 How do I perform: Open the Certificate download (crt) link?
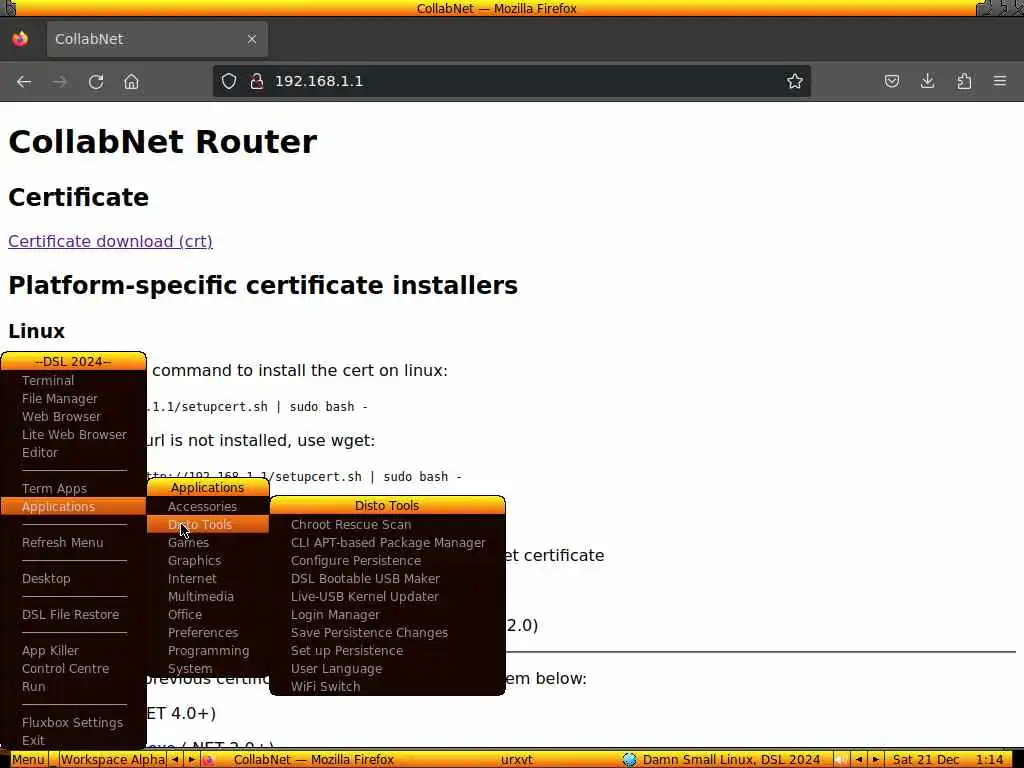point(110,241)
